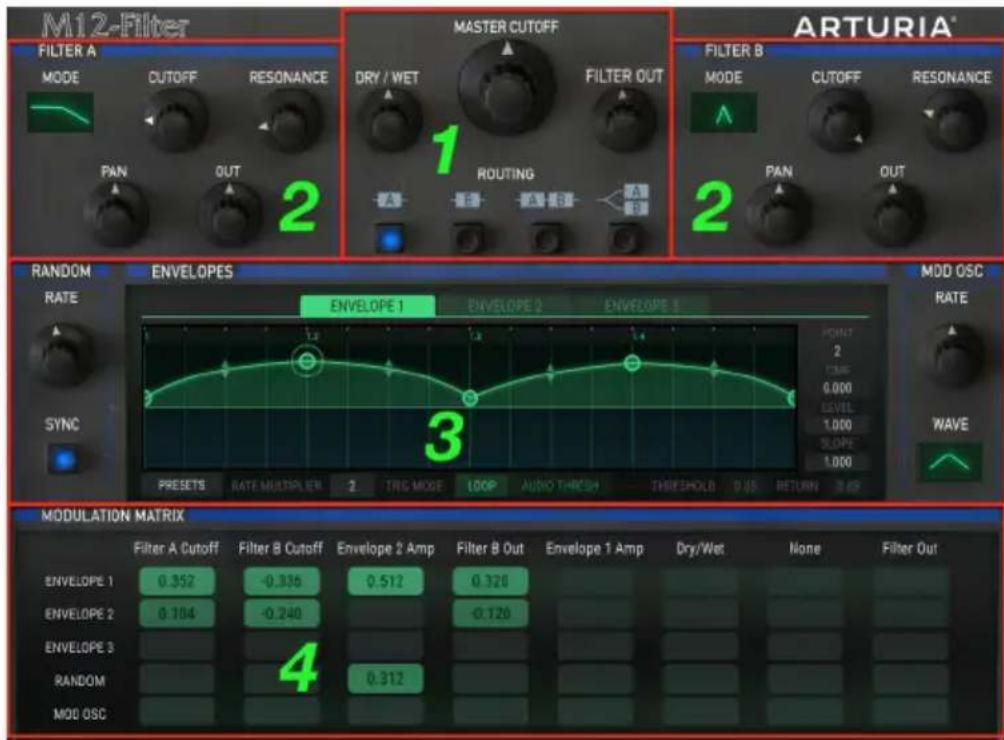
Task: Click the matrix cell with value -0.336
Action: click(281, 581)
